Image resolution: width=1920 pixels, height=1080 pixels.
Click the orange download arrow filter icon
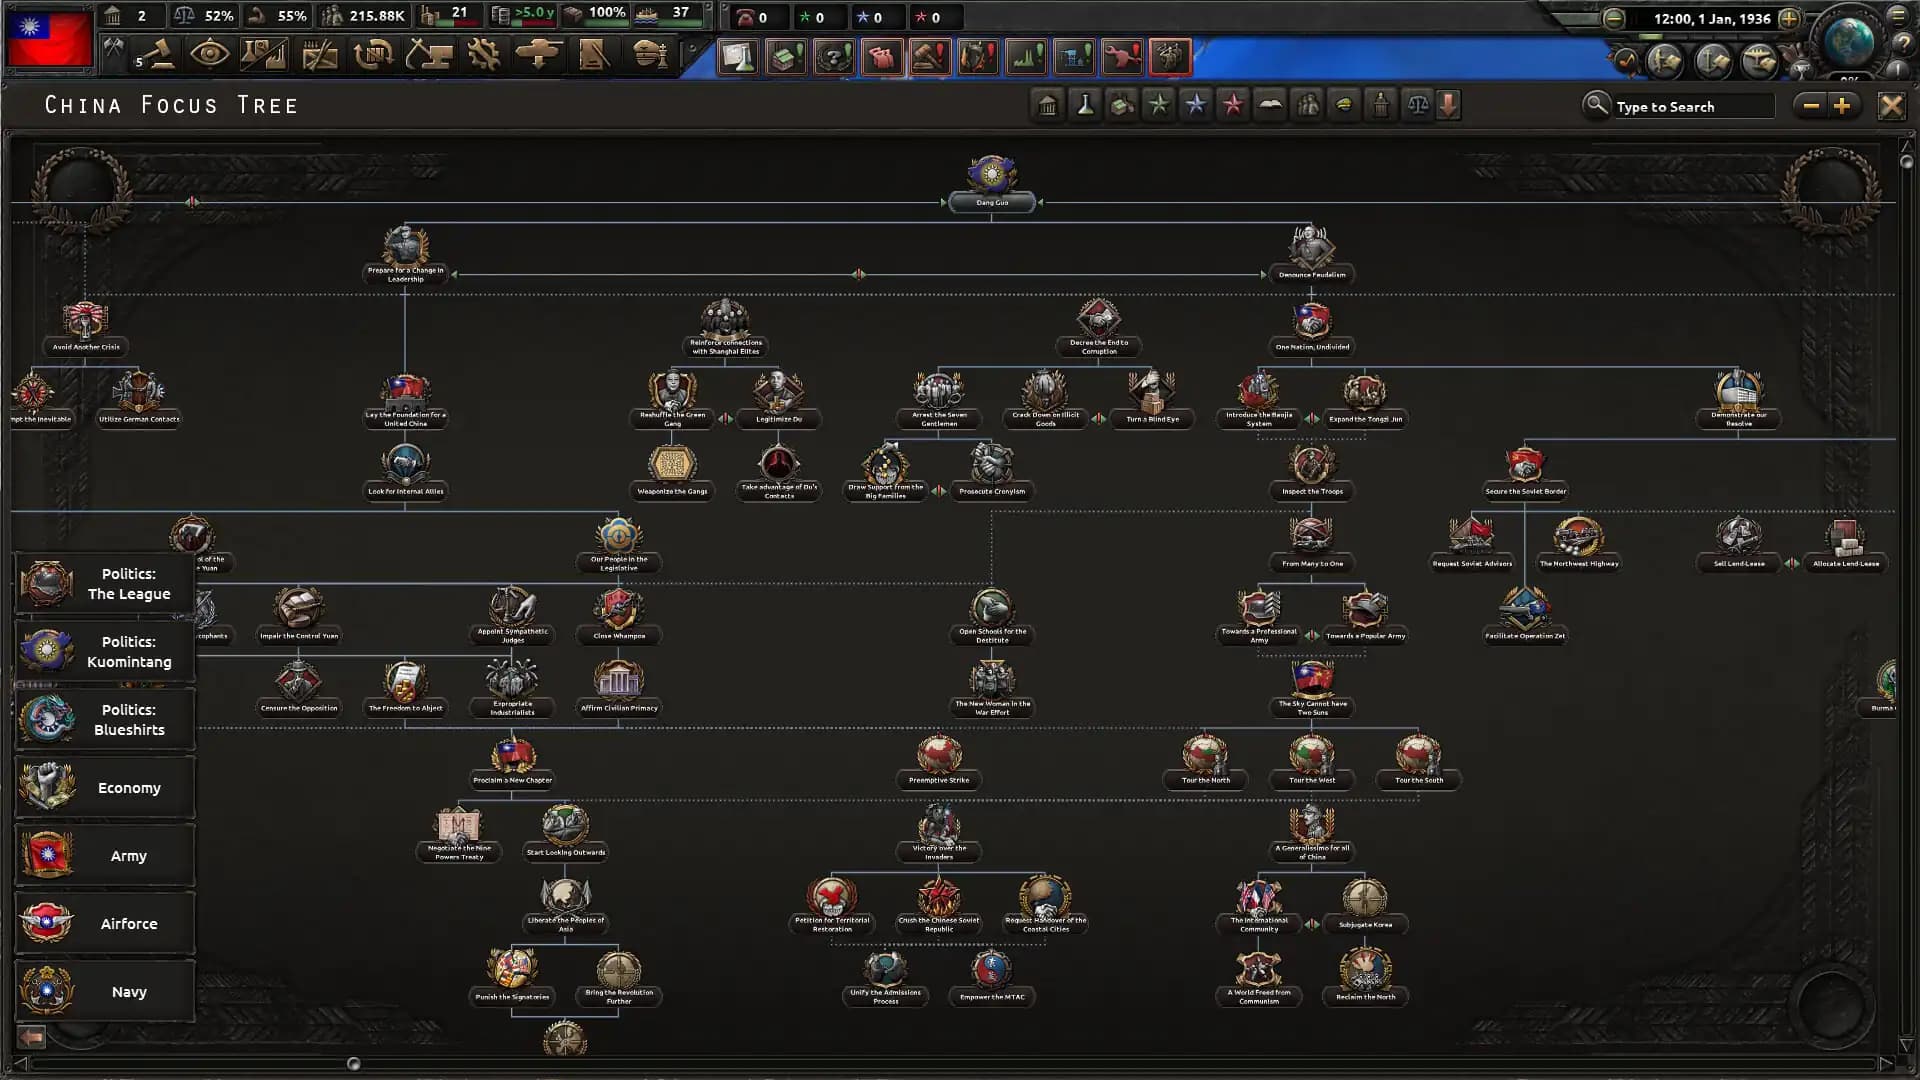pos(1450,104)
